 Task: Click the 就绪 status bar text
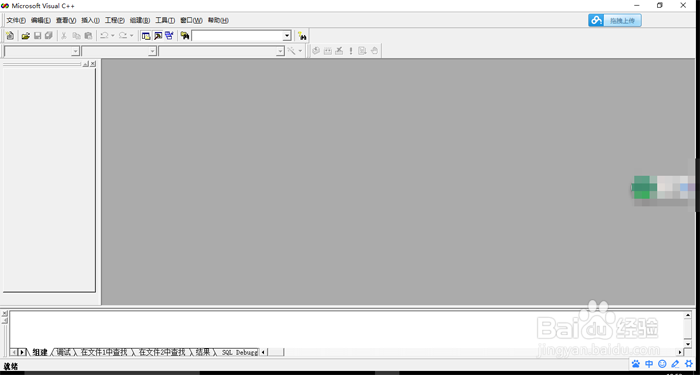tap(11, 366)
